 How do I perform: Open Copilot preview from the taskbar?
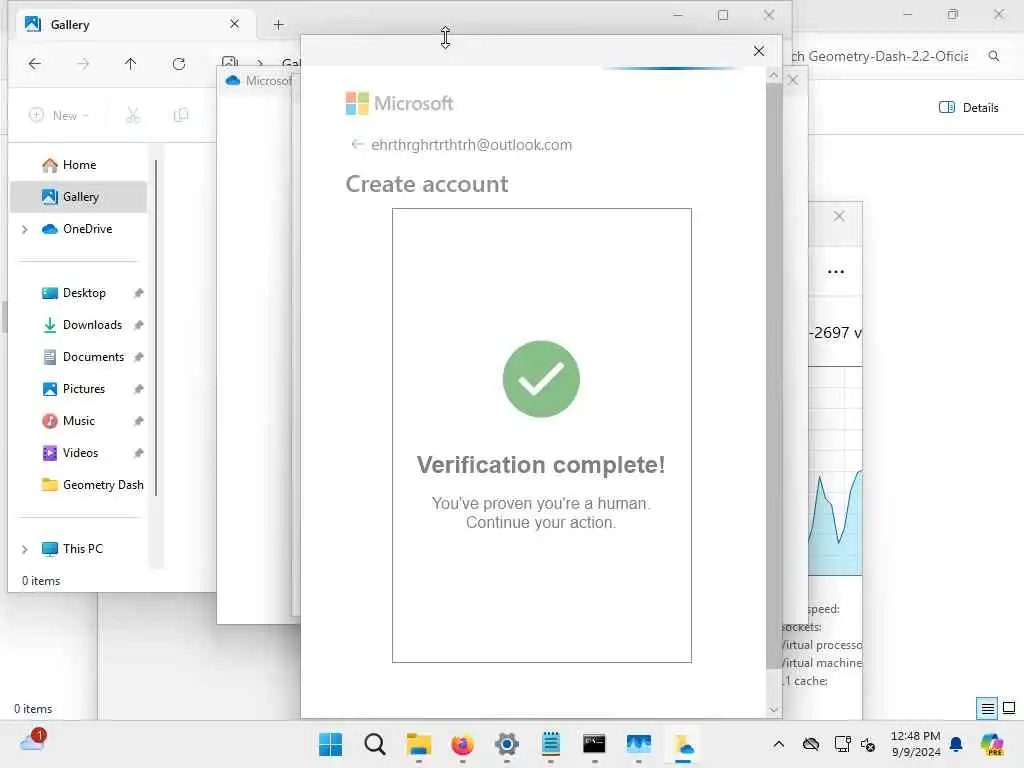(992, 744)
